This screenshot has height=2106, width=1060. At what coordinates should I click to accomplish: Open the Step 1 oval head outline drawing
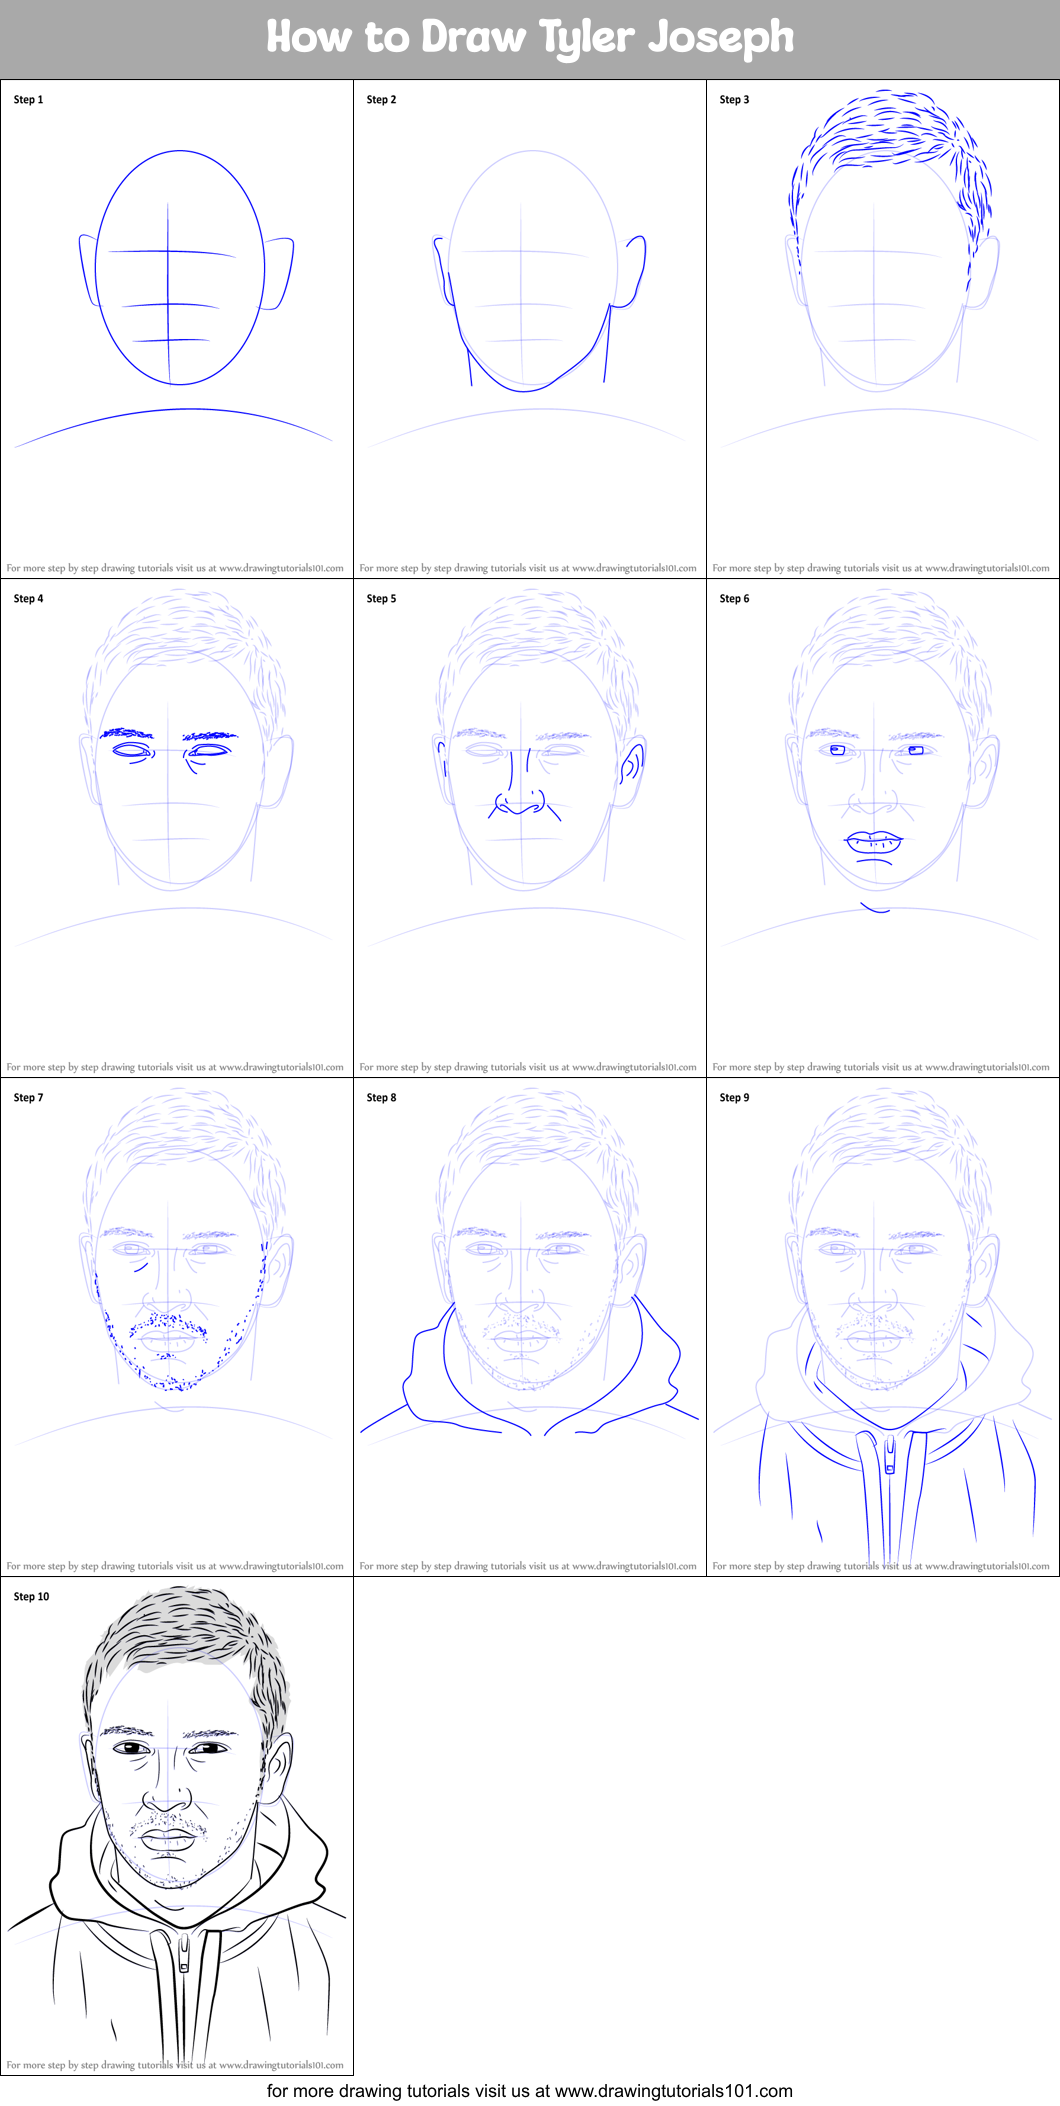(x=178, y=270)
